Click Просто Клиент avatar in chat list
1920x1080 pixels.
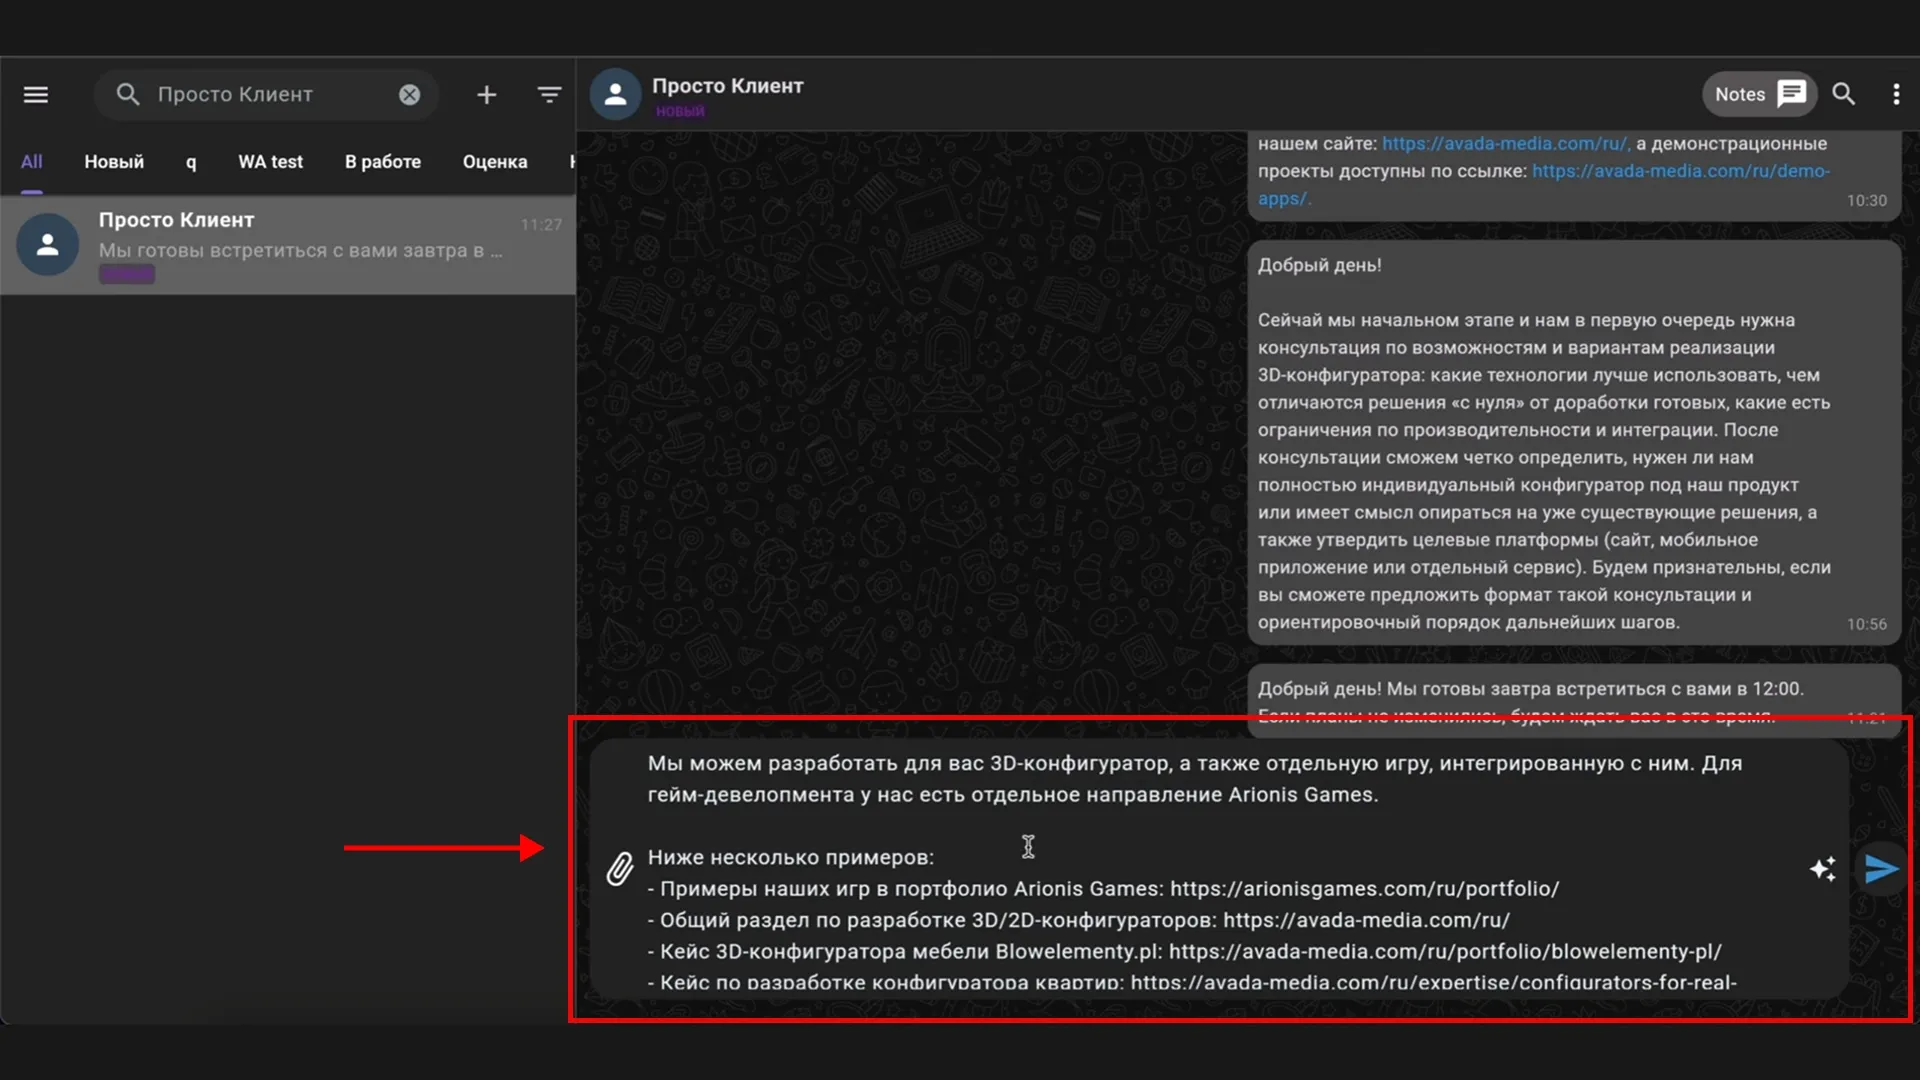pos(47,244)
